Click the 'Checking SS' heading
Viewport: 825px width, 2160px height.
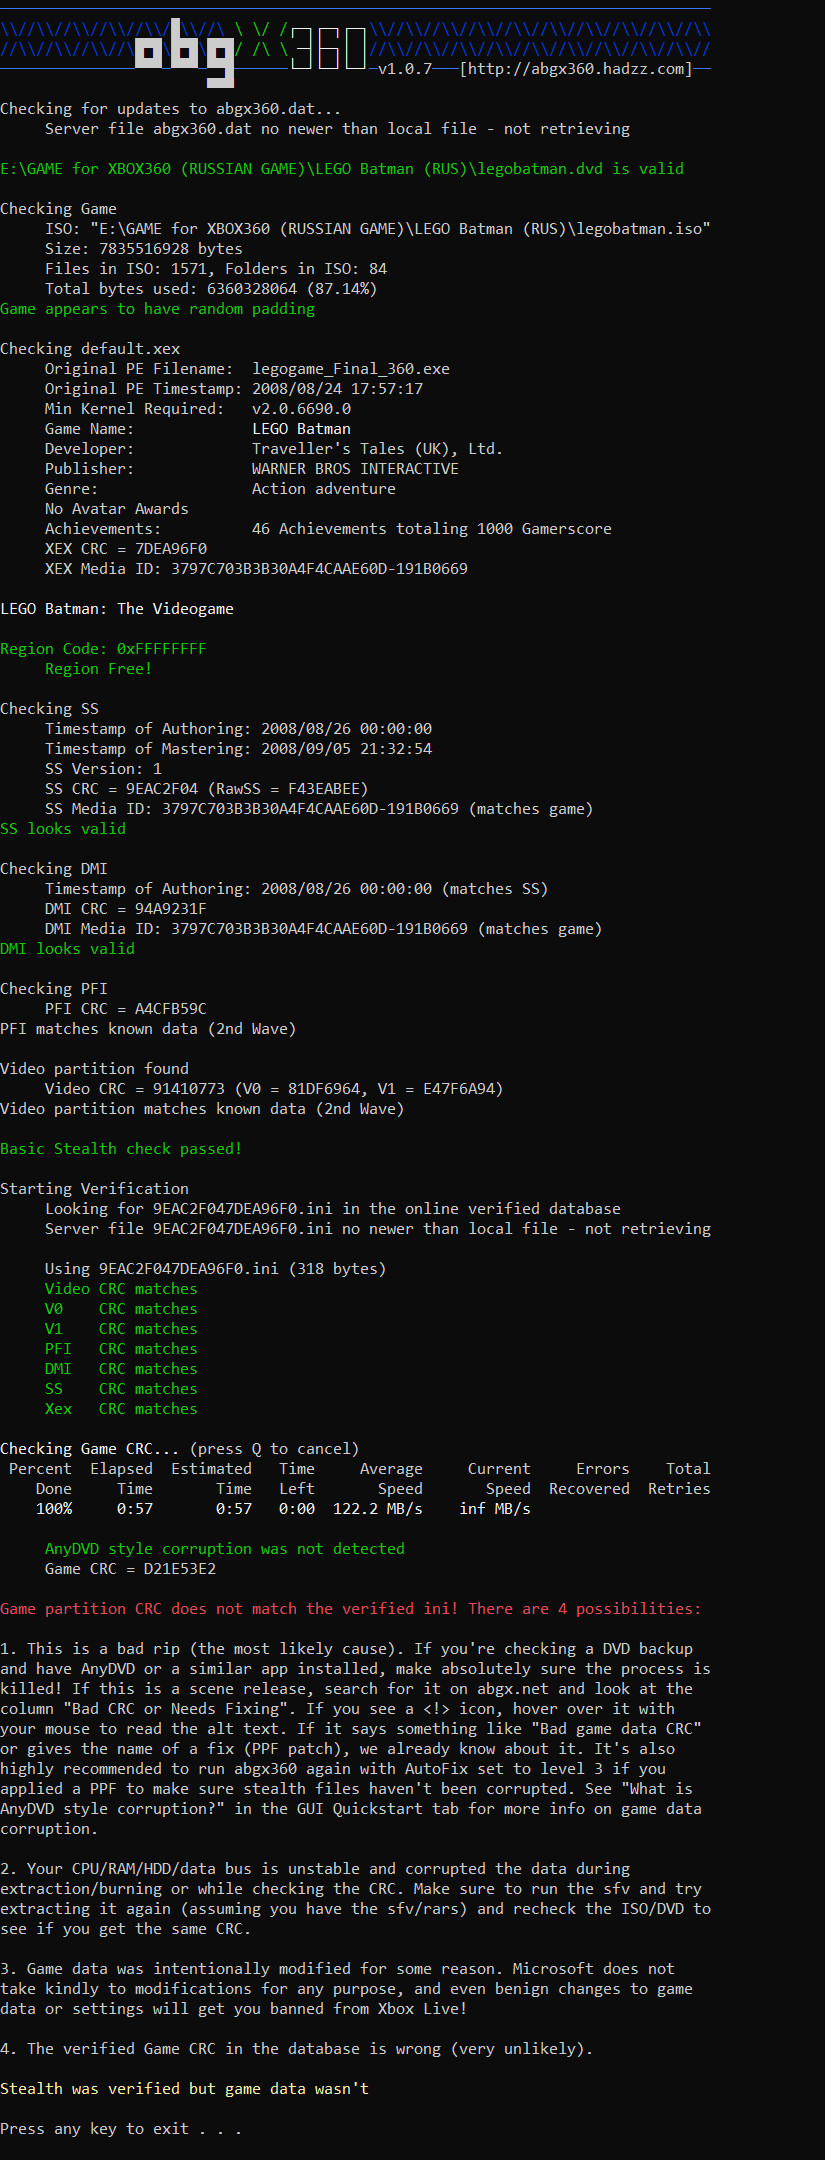tap(50, 709)
